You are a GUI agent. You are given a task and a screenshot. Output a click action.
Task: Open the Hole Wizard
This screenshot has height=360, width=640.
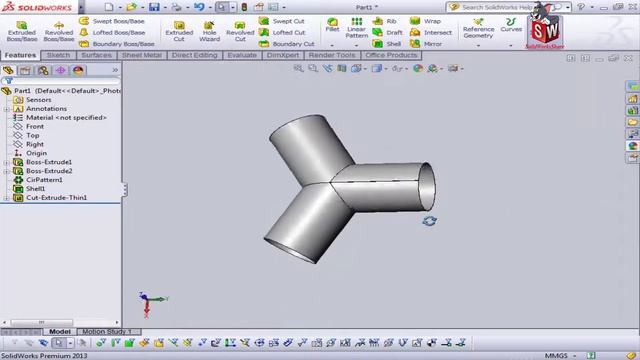pyautogui.click(x=209, y=31)
